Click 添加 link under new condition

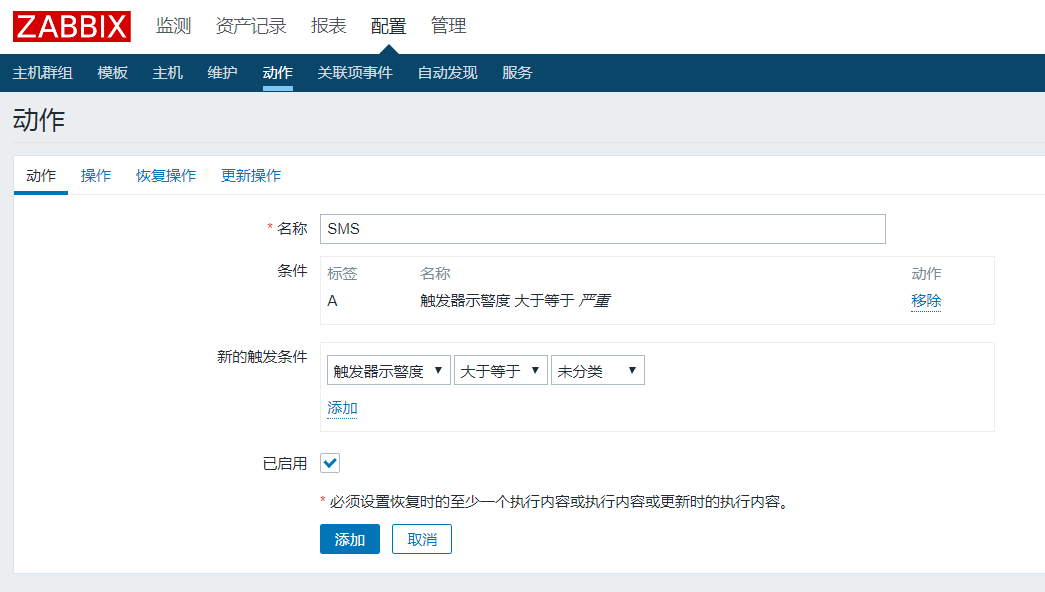click(343, 408)
